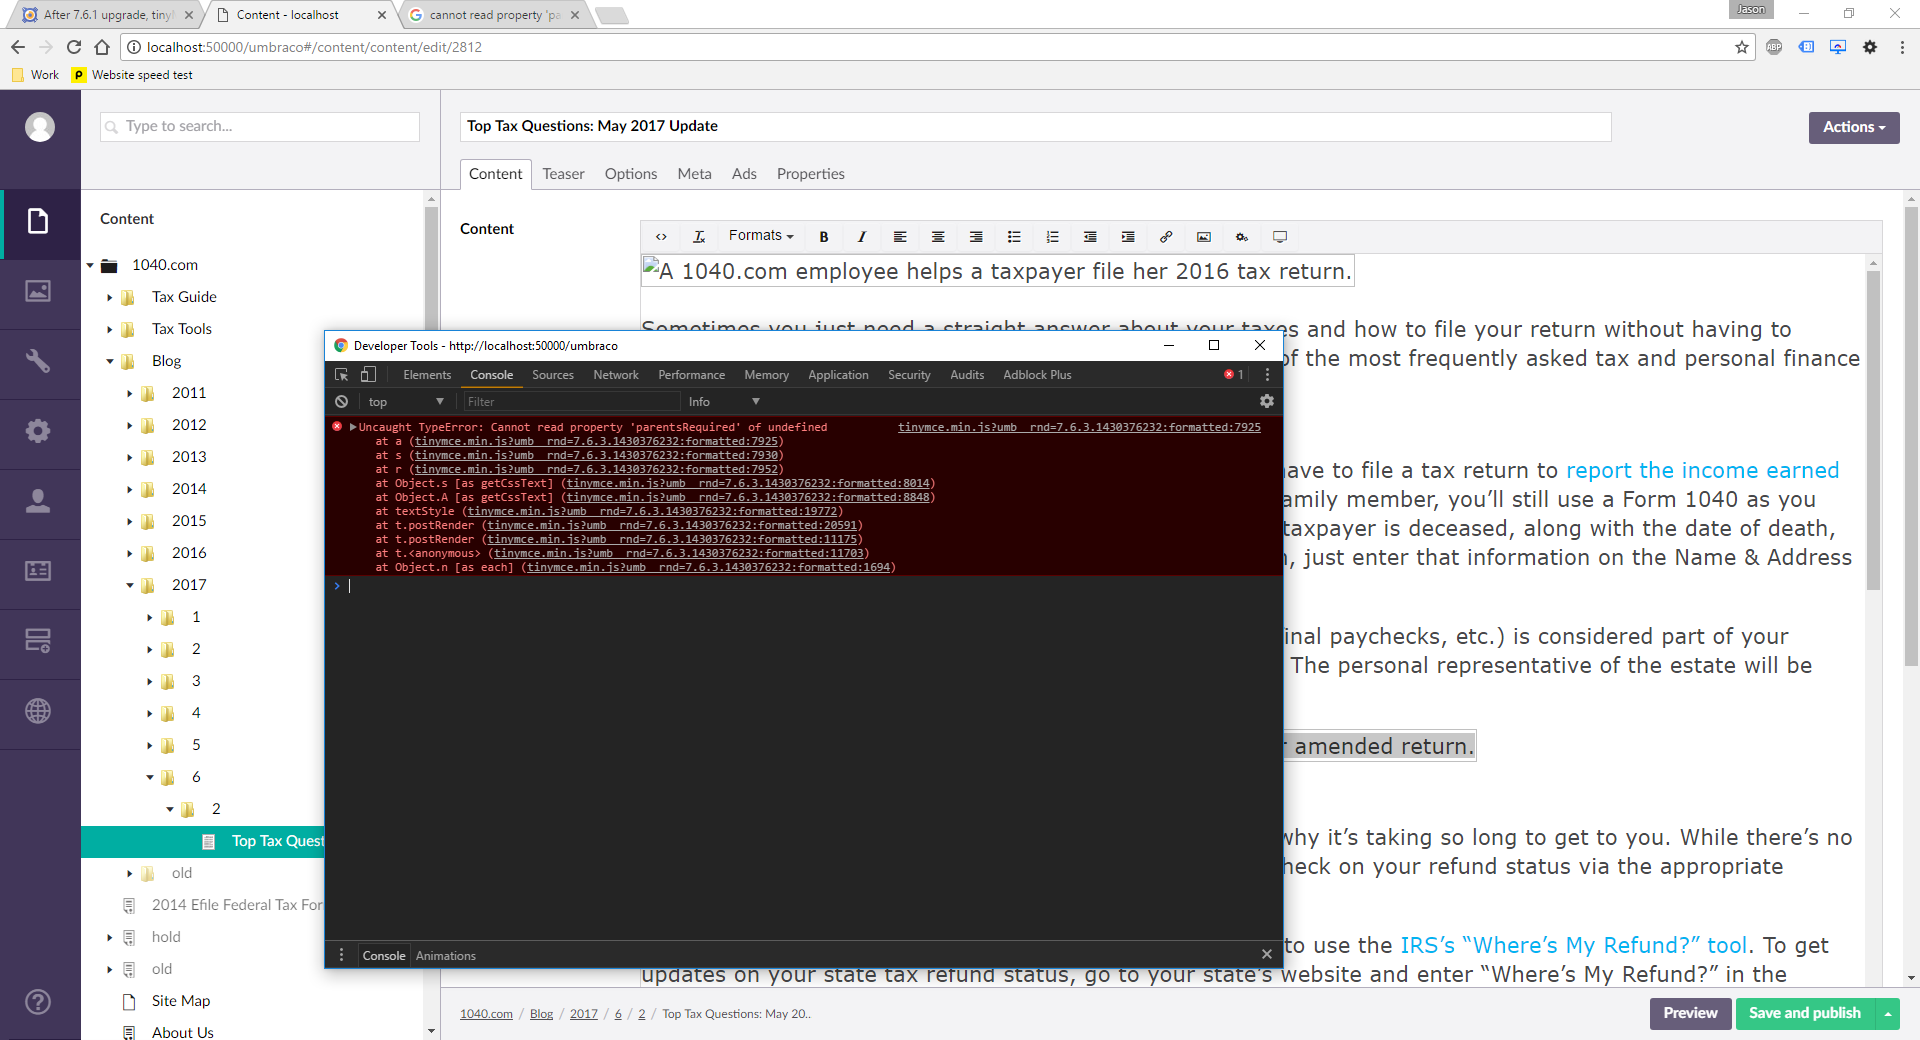1920x1040 pixels.
Task: Reload the page in Chrome
Action: click(74, 47)
